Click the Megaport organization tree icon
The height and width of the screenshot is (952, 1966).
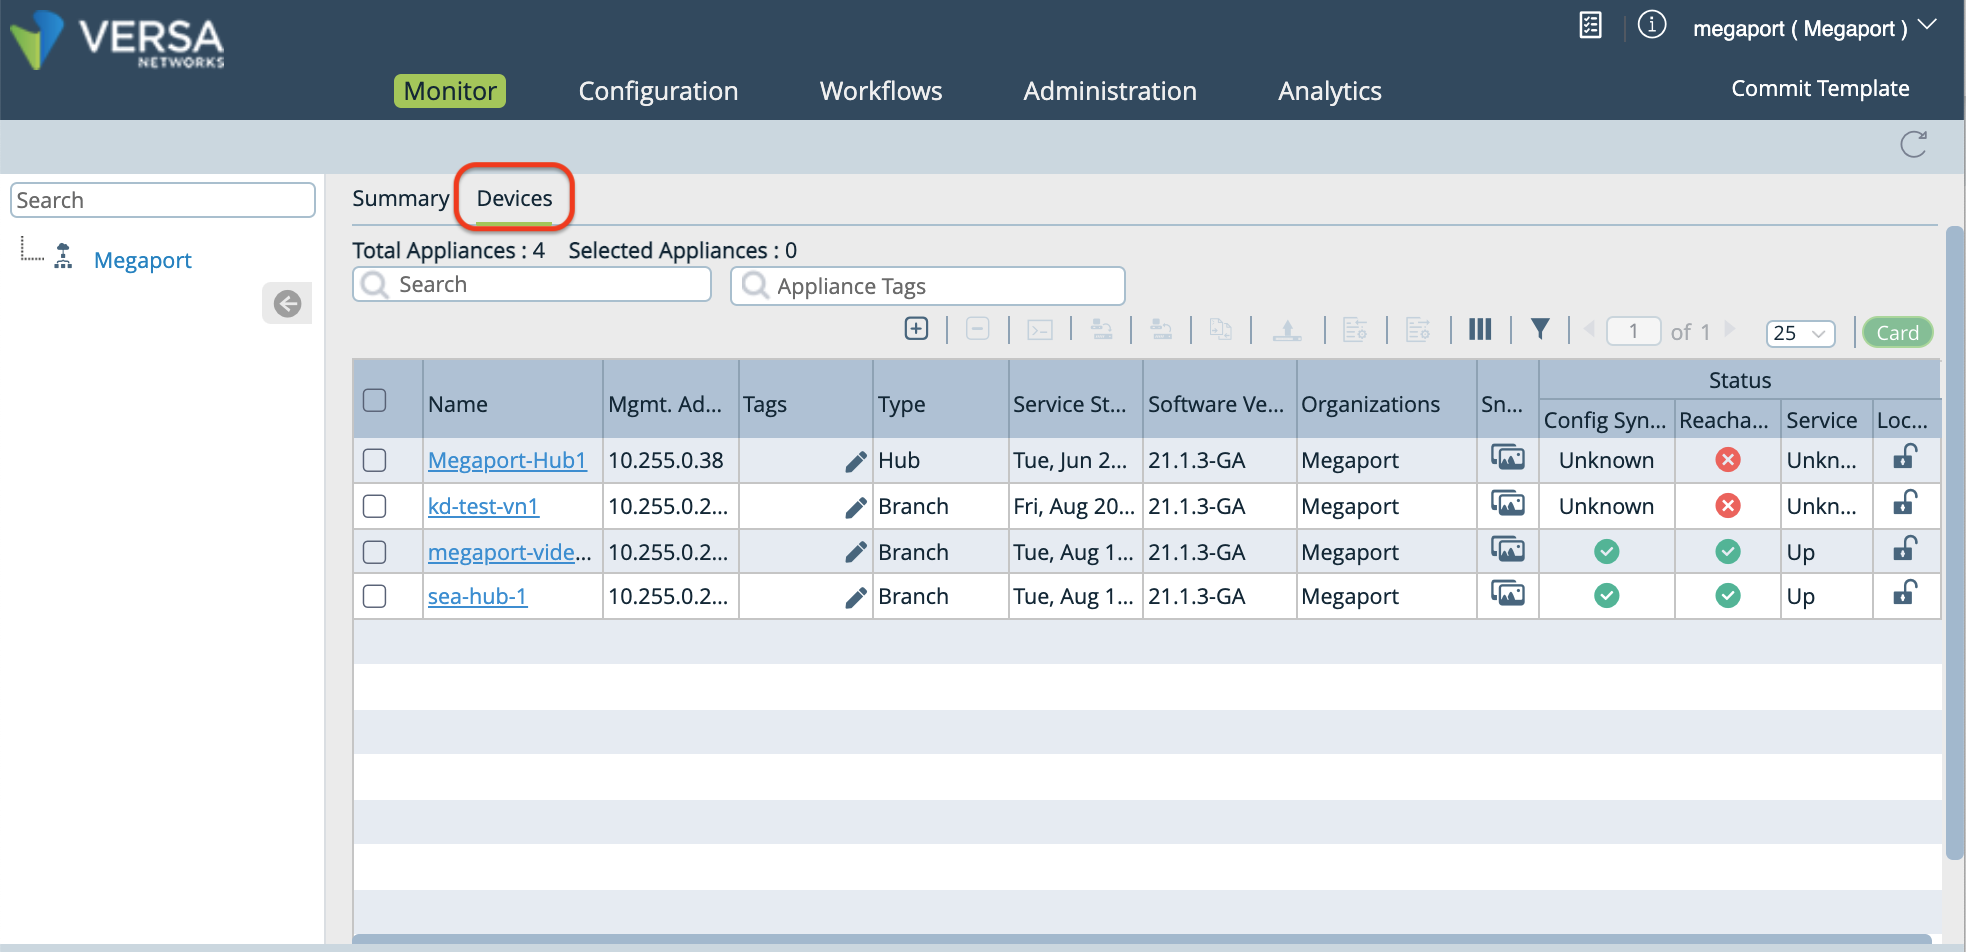coord(63,257)
